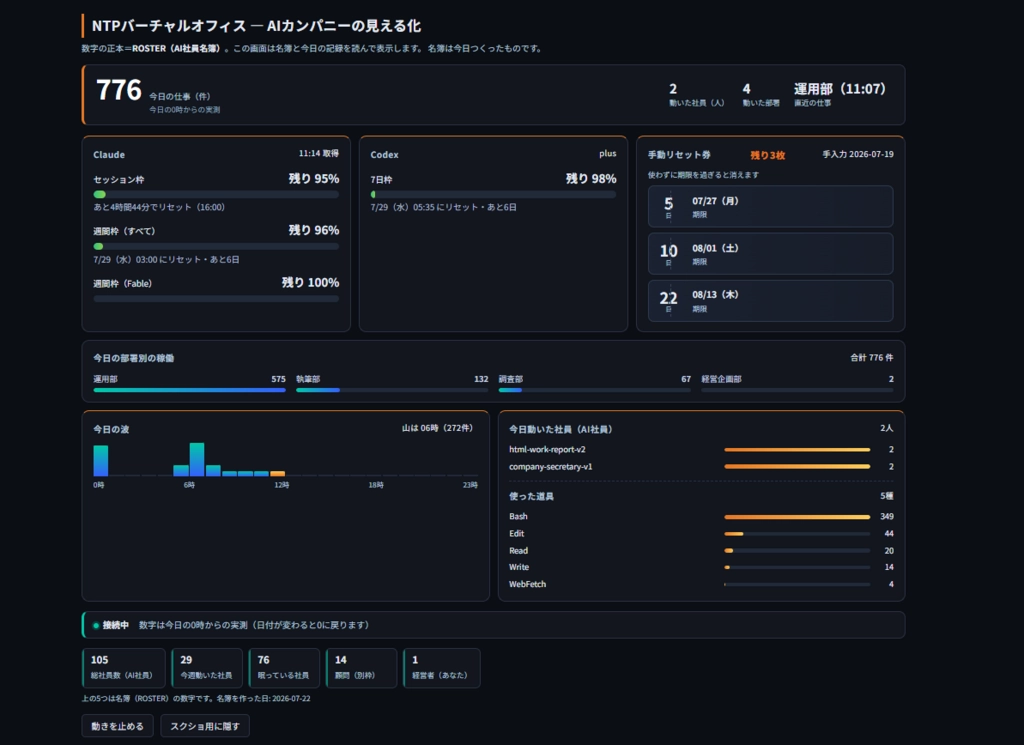
Task: Click the 使った道具 section heading
Action: pos(532,496)
